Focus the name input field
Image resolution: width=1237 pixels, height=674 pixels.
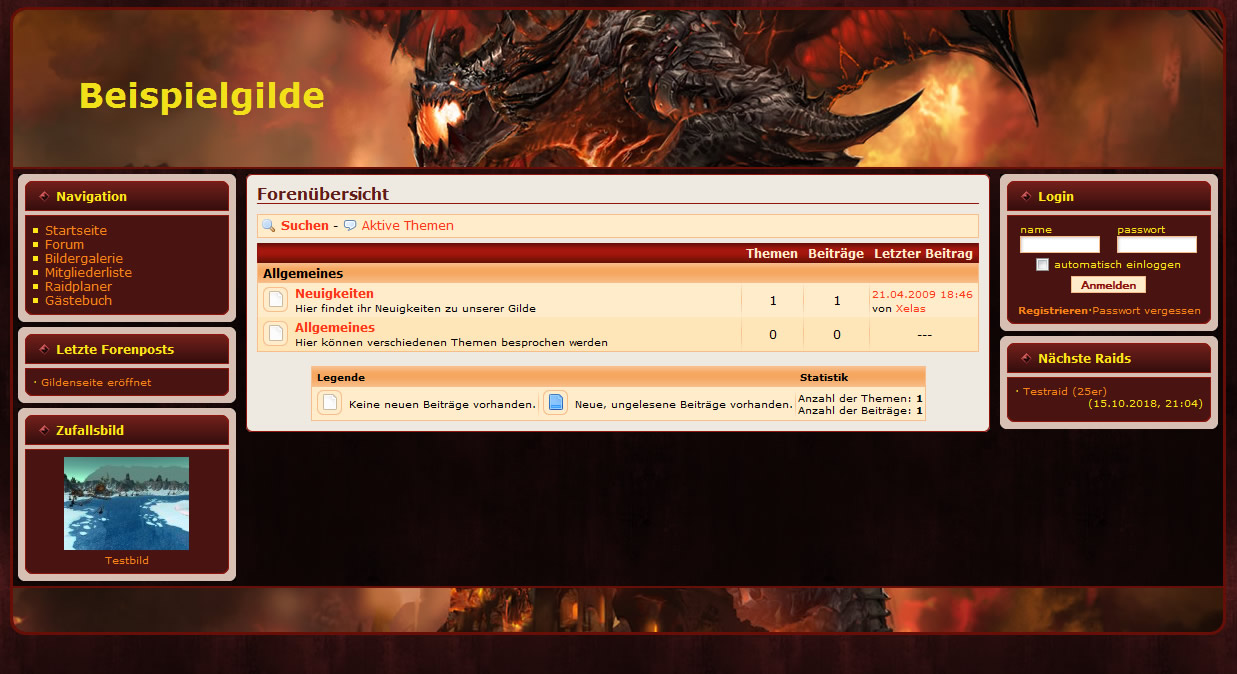tap(1060, 245)
